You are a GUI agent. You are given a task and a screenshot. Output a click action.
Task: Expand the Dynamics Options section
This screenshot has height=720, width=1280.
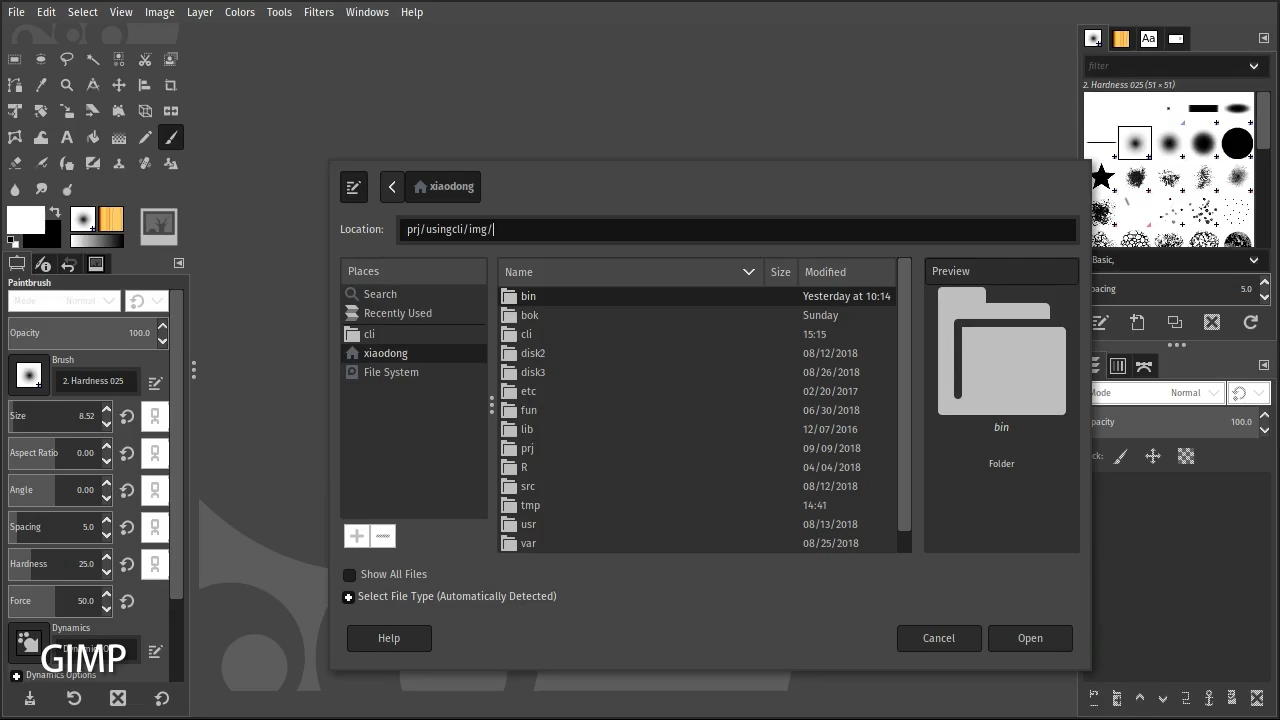16,676
